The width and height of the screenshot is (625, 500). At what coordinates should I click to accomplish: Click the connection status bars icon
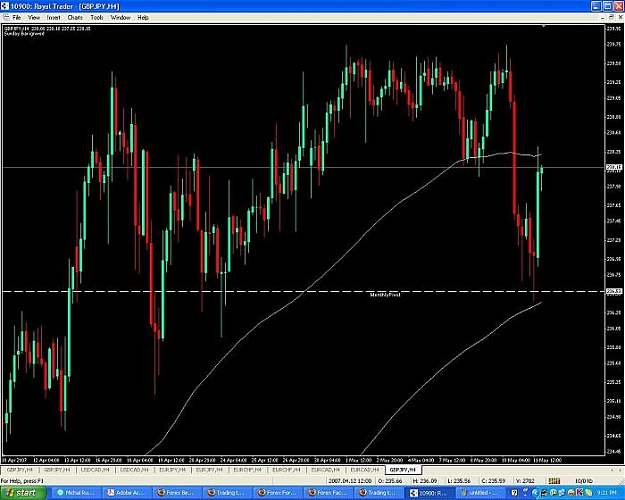[x=554, y=481]
